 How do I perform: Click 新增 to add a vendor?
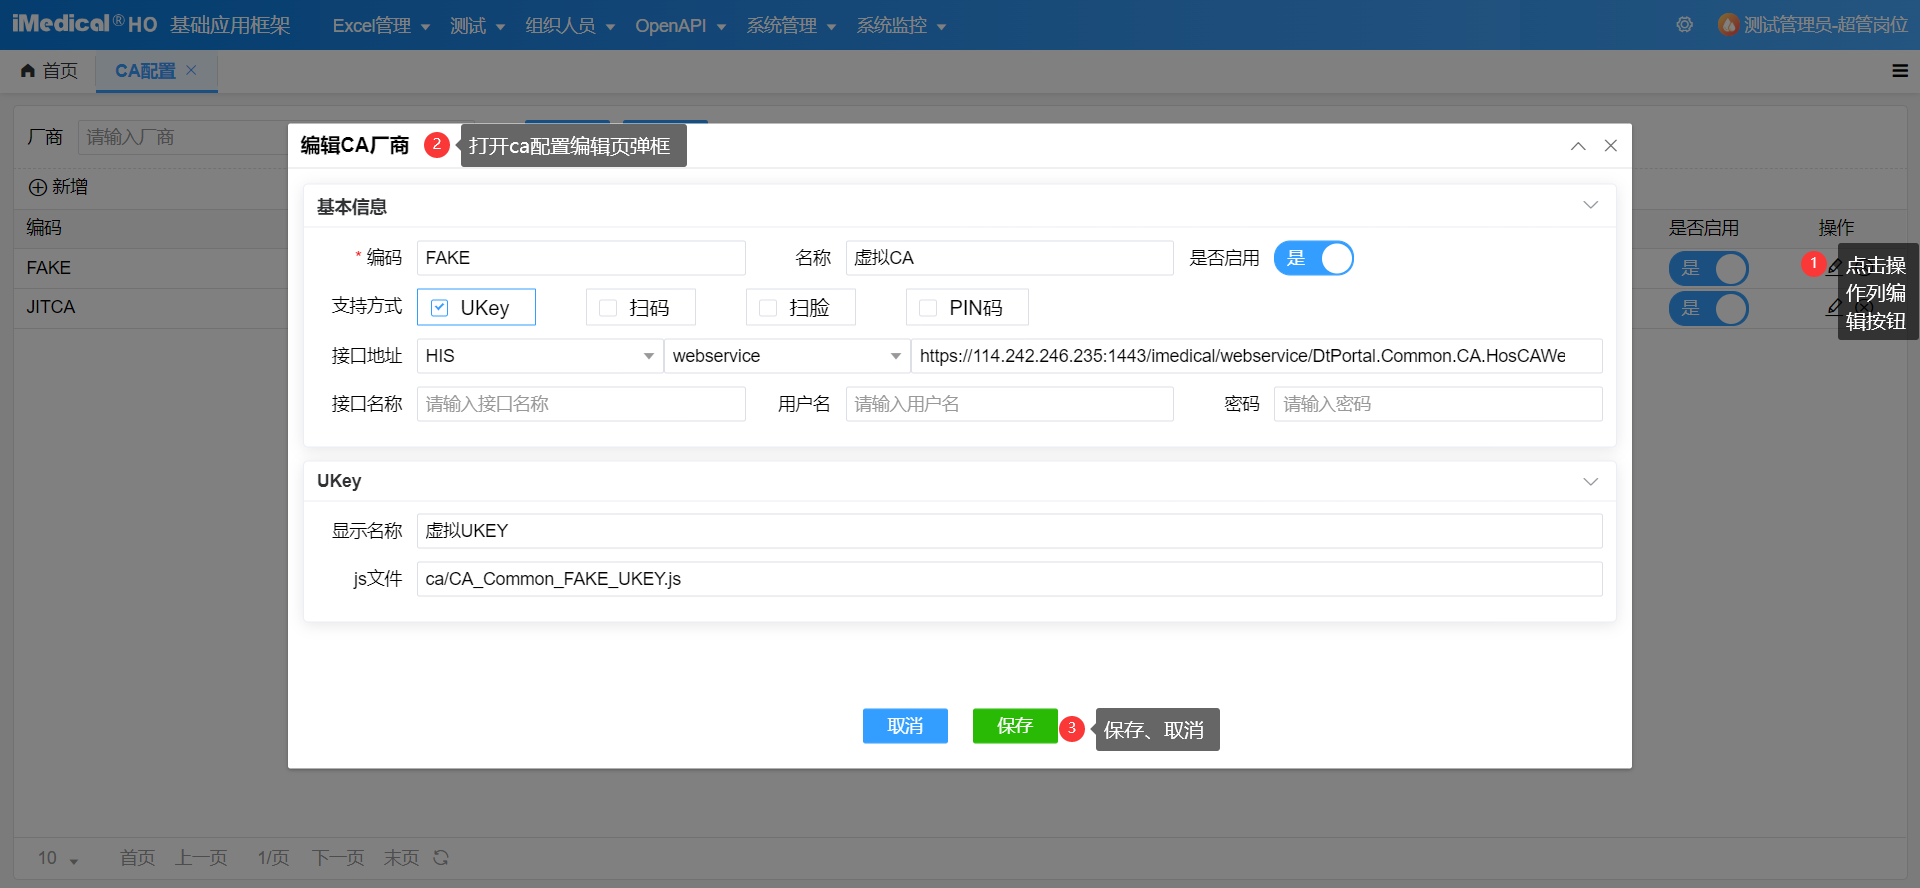click(58, 187)
